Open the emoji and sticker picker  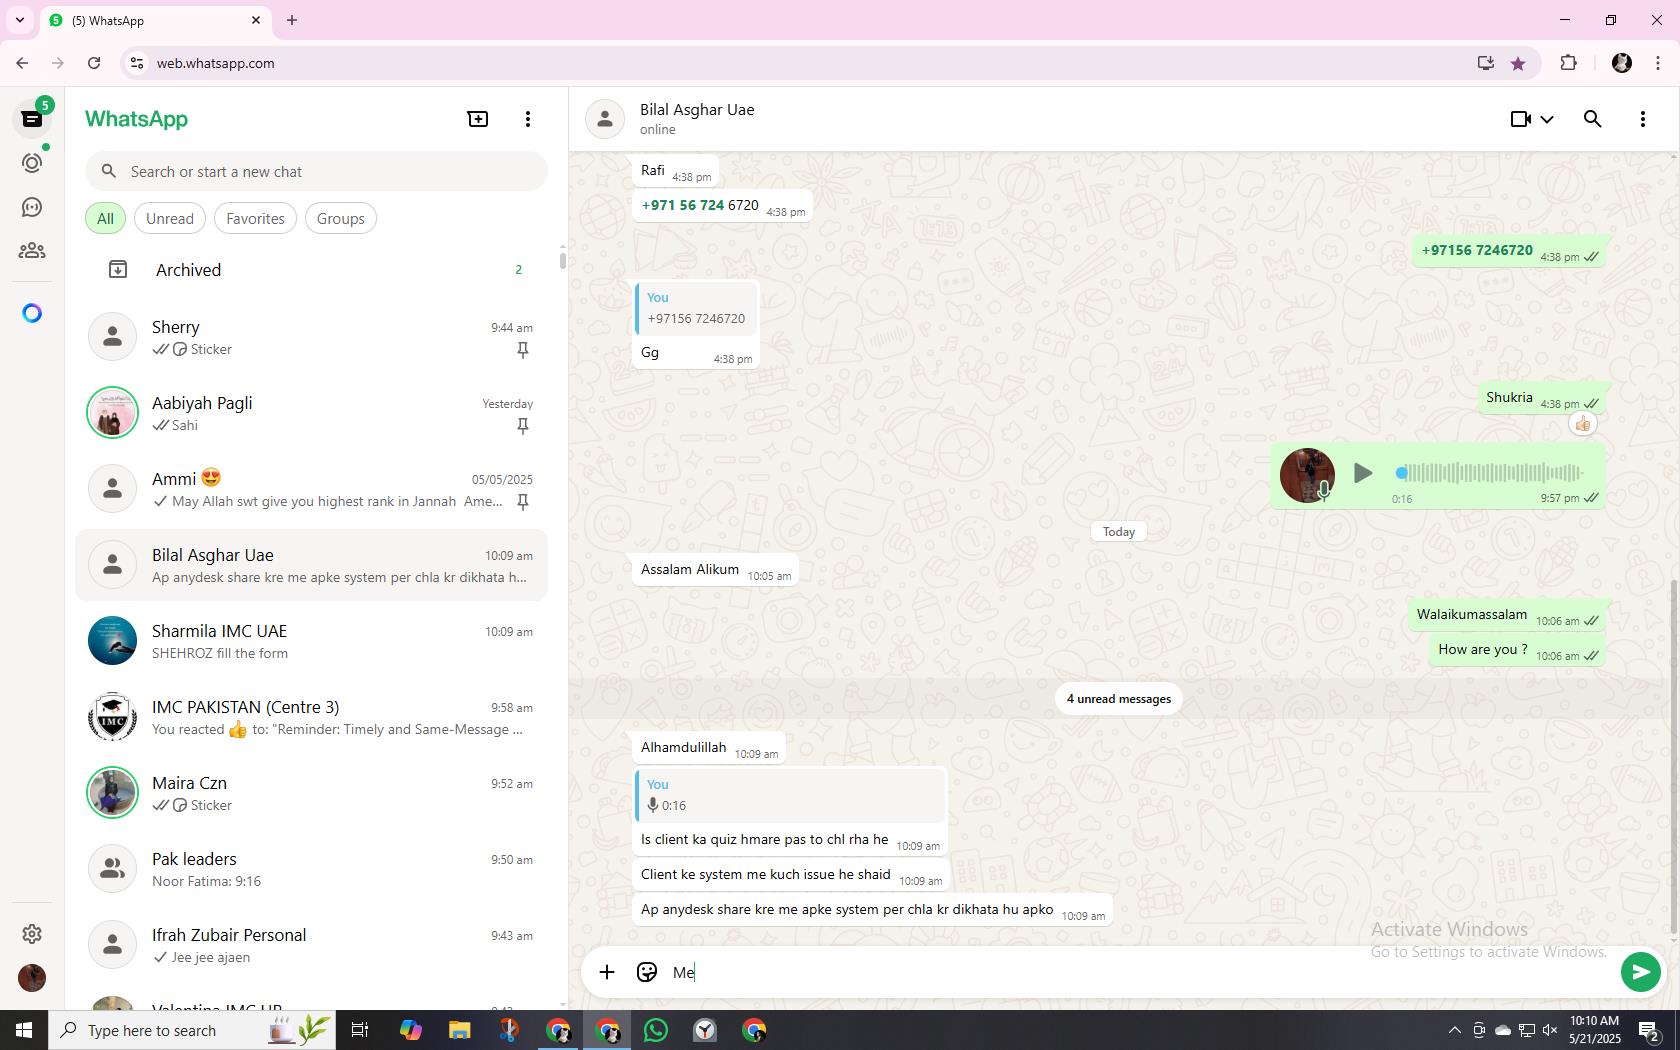(x=647, y=972)
